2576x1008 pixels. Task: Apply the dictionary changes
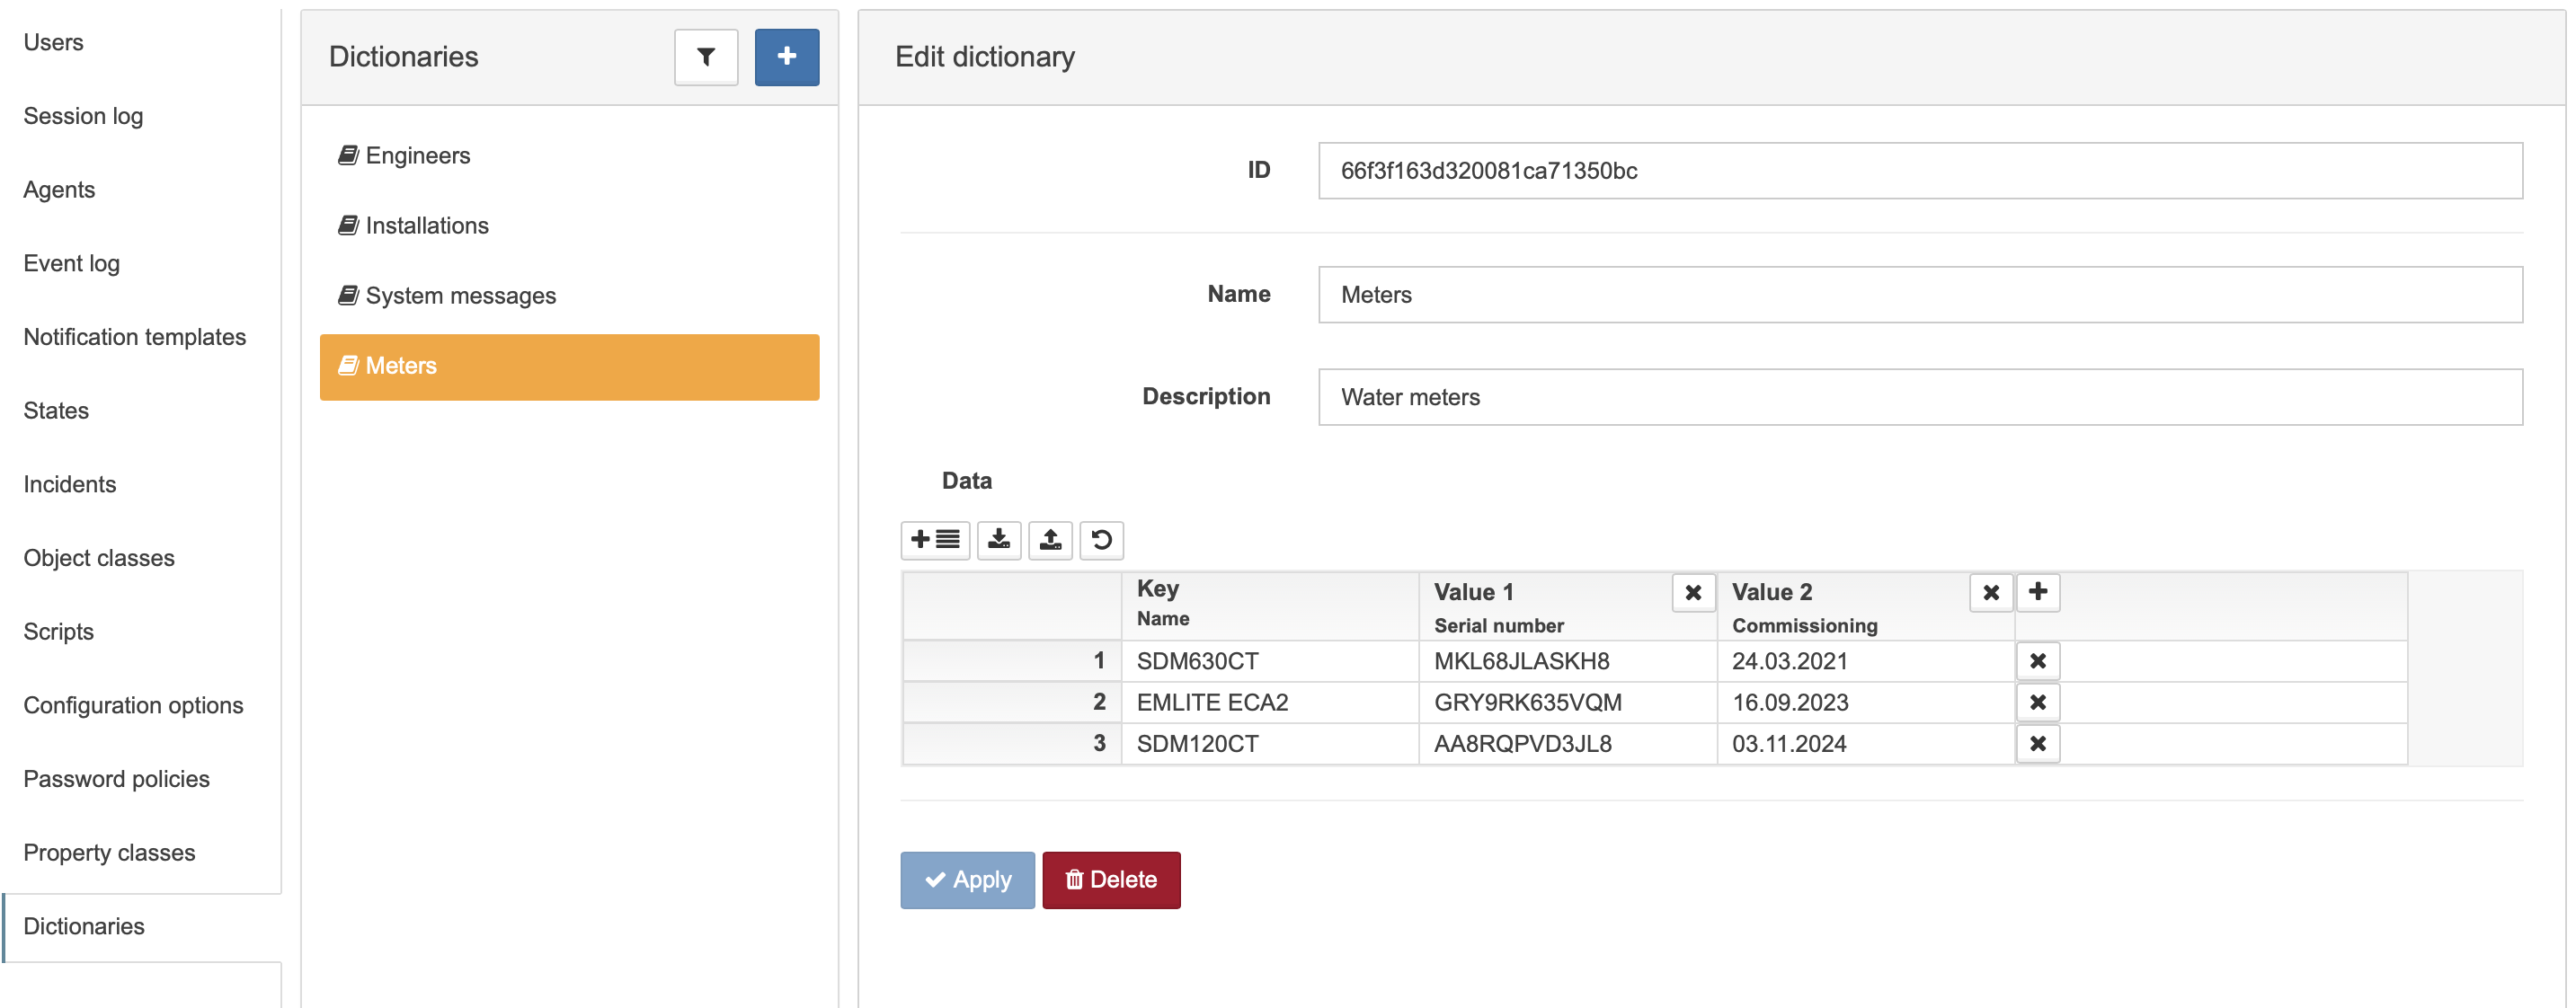pyautogui.click(x=967, y=880)
